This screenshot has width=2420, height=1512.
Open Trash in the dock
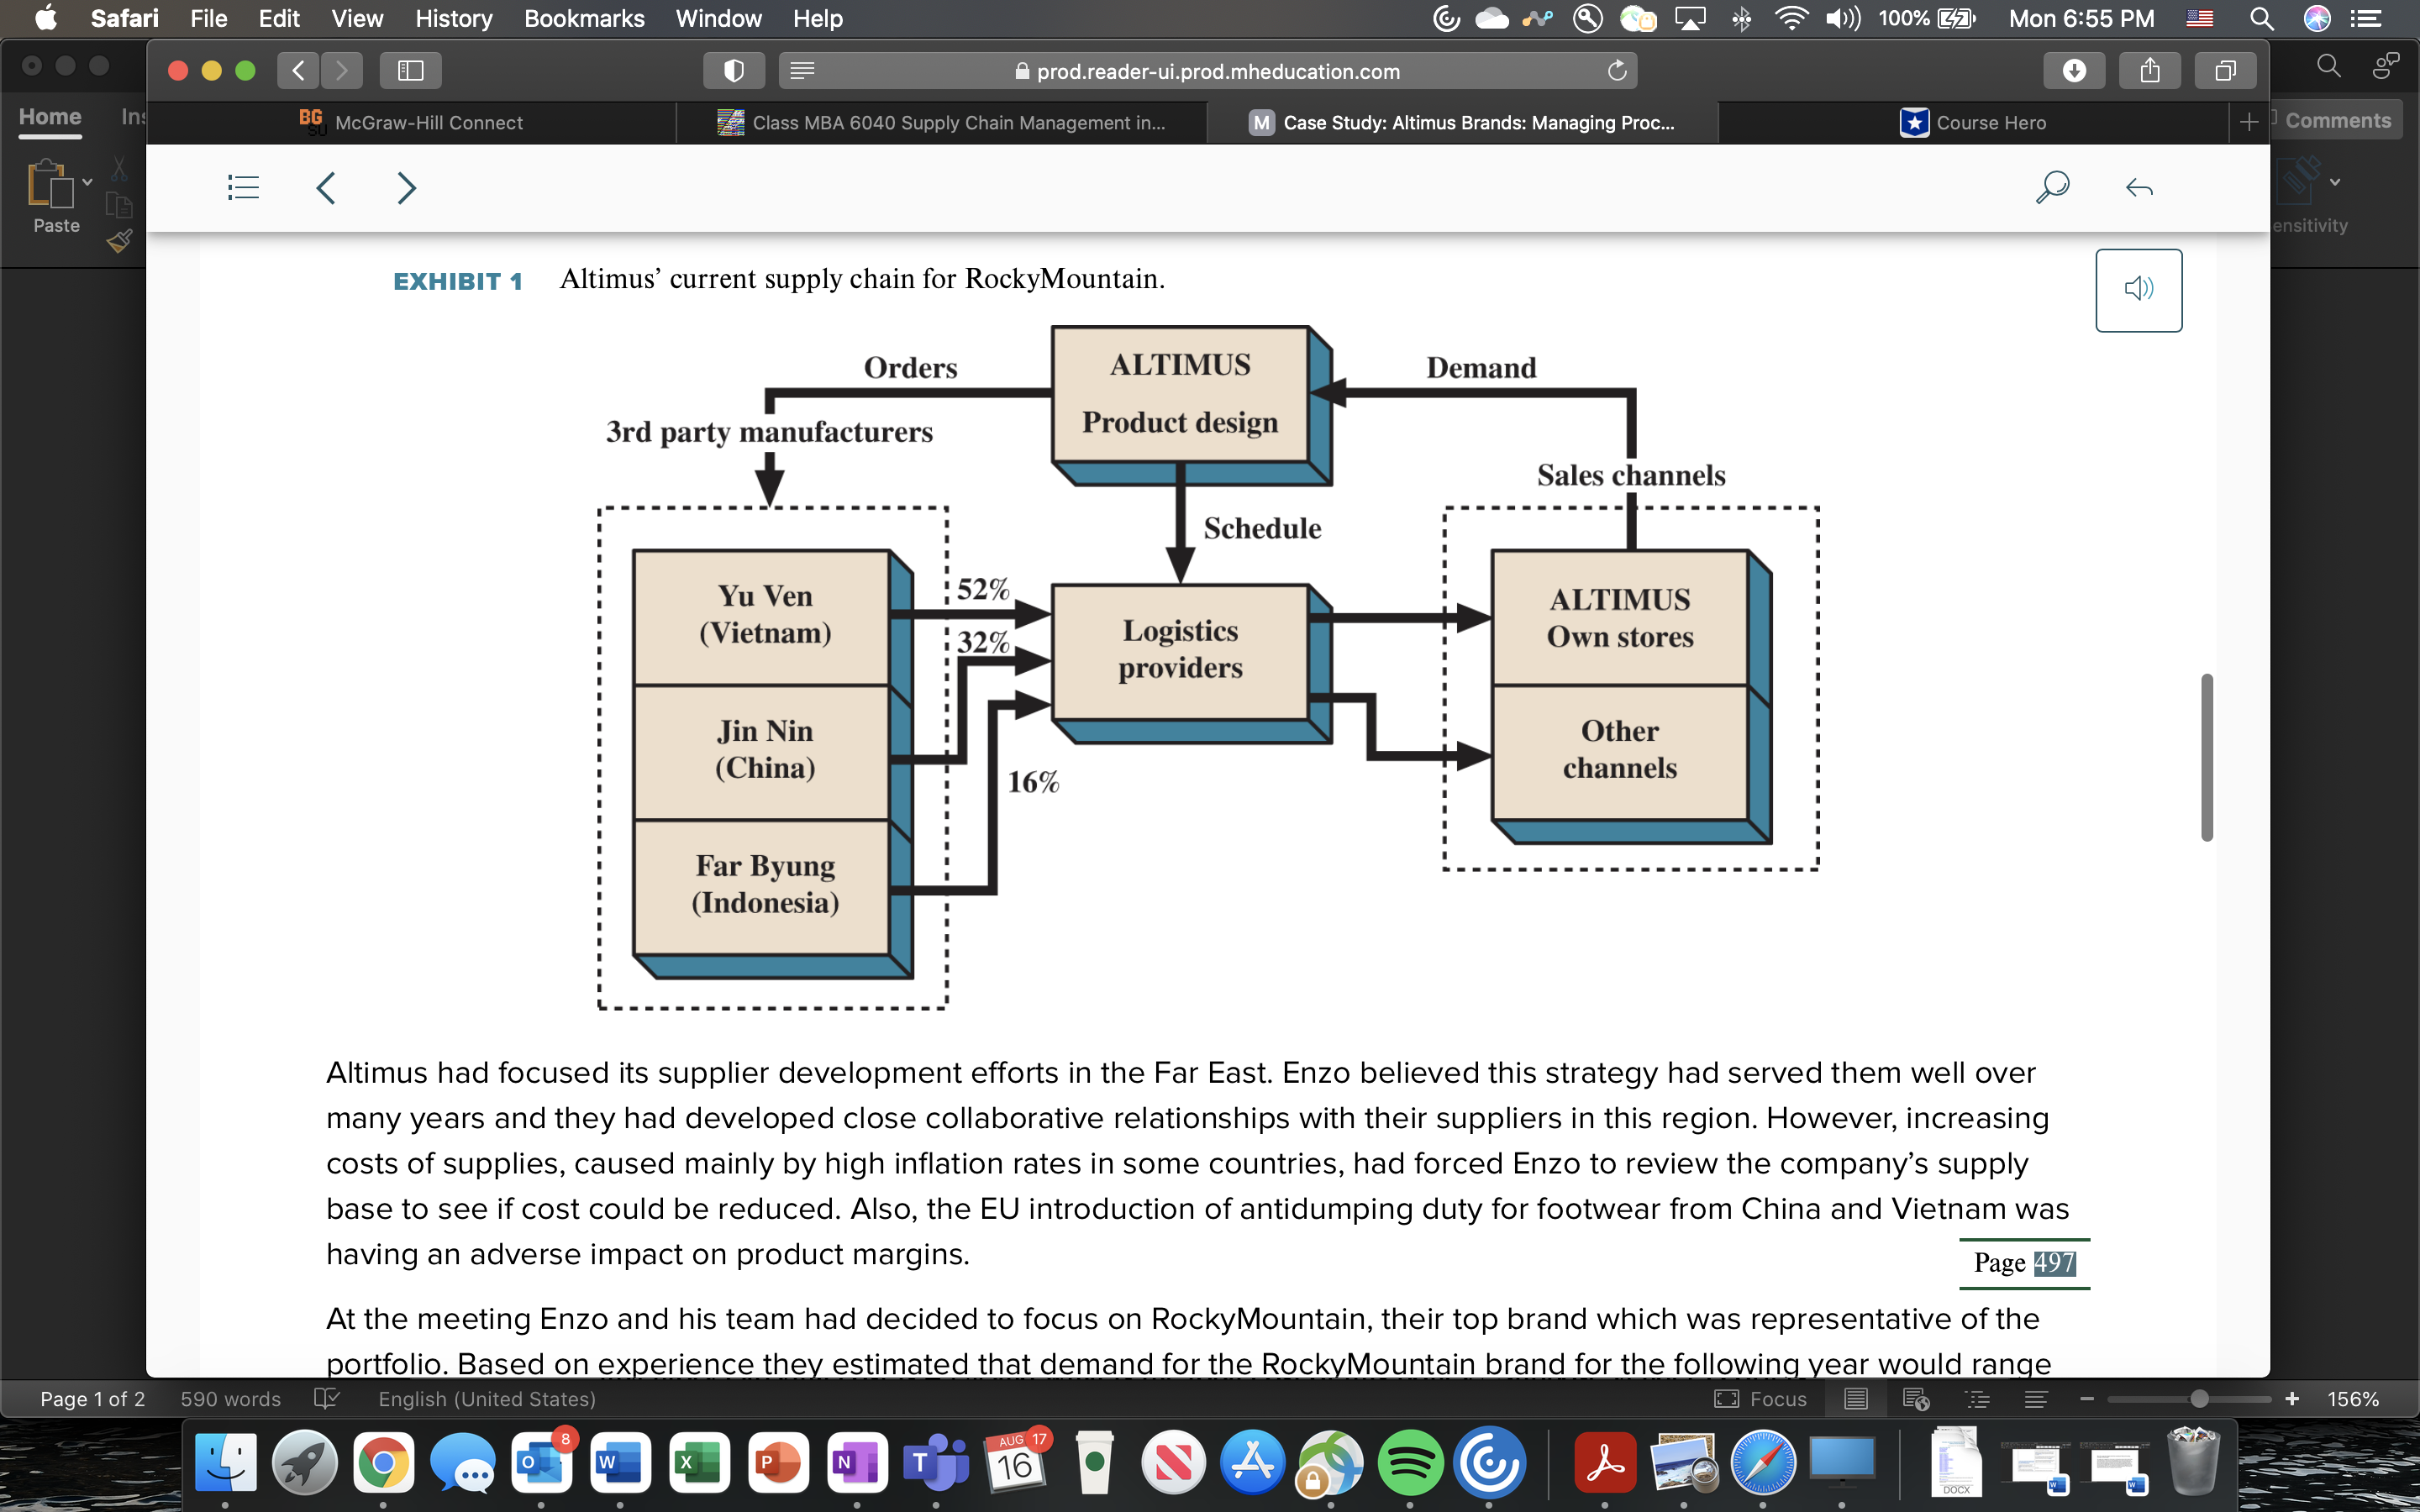2192,1461
